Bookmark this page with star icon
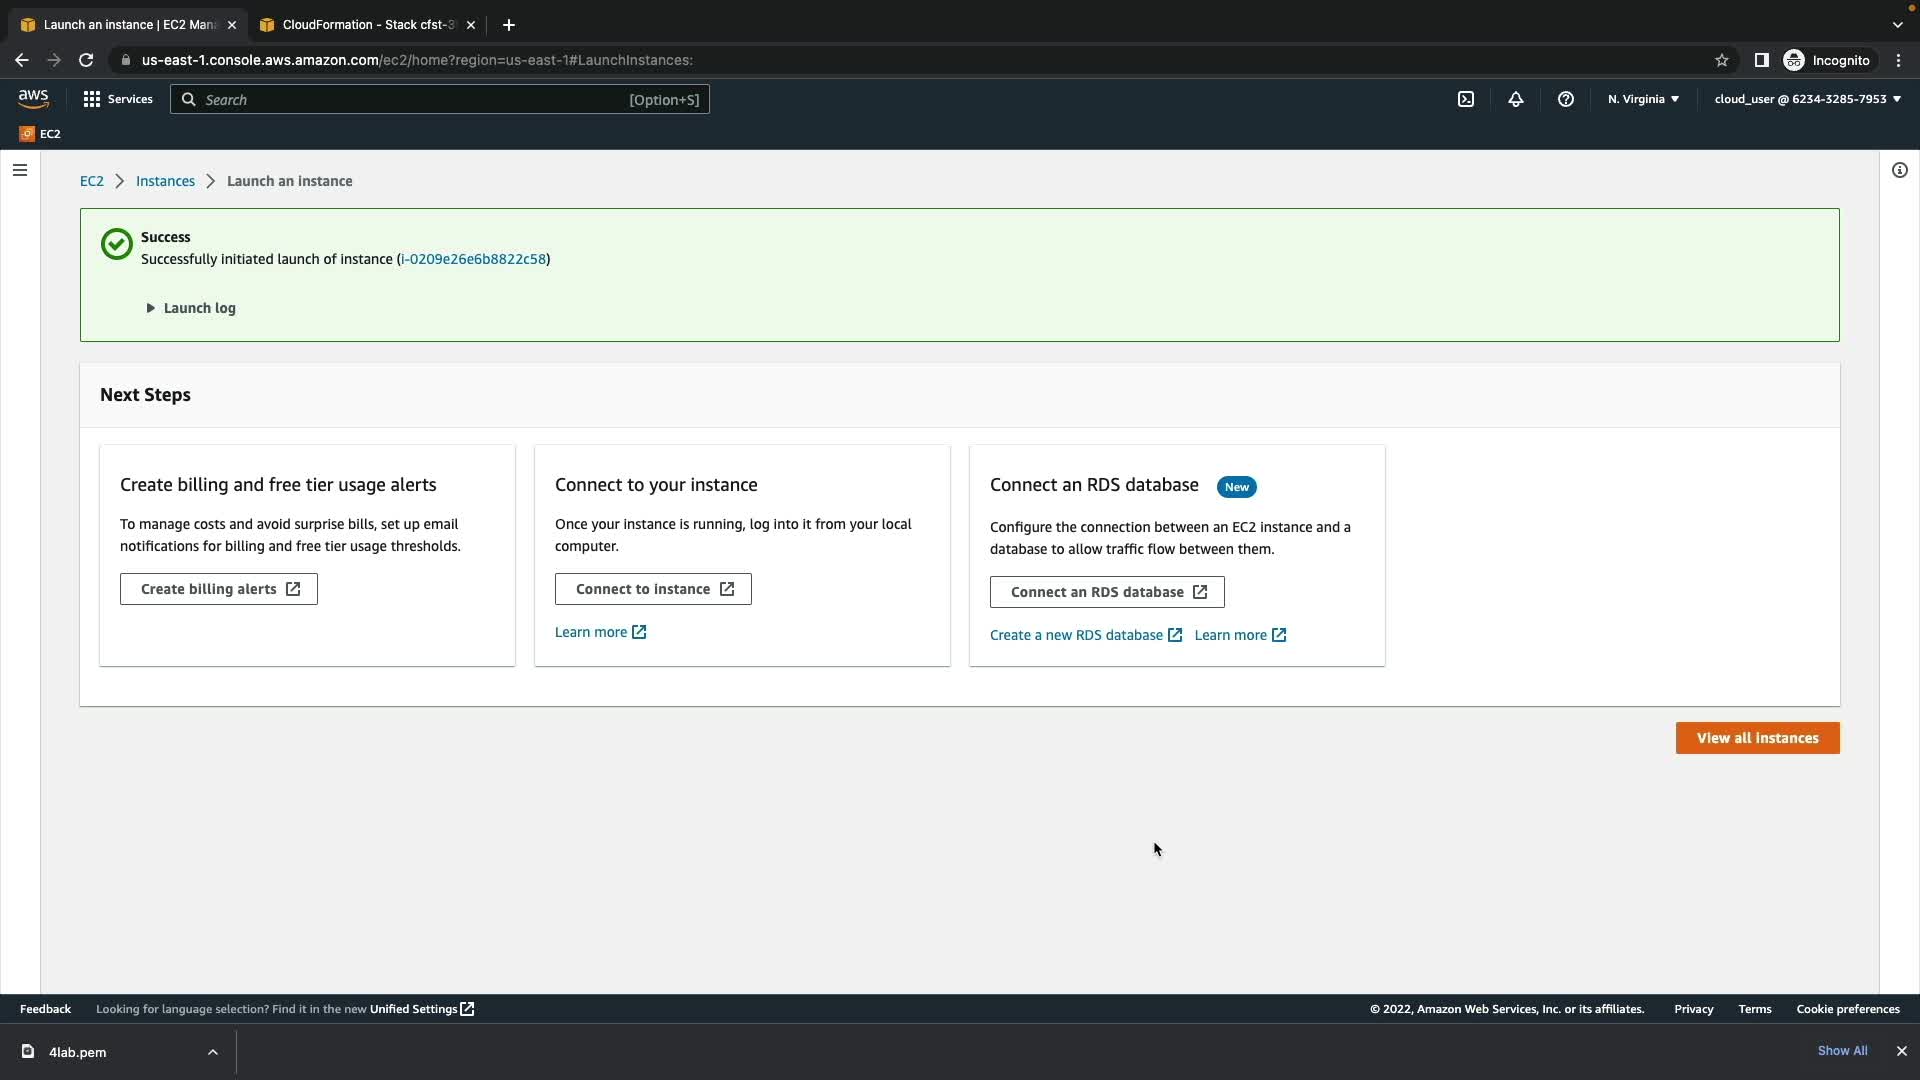The width and height of the screenshot is (1920, 1080). click(1722, 60)
